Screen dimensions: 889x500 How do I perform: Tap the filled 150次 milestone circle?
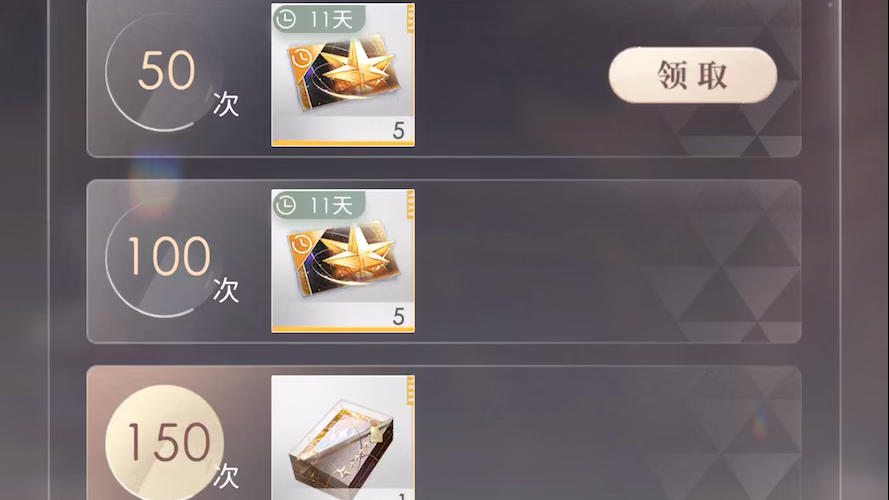(x=164, y=444)
